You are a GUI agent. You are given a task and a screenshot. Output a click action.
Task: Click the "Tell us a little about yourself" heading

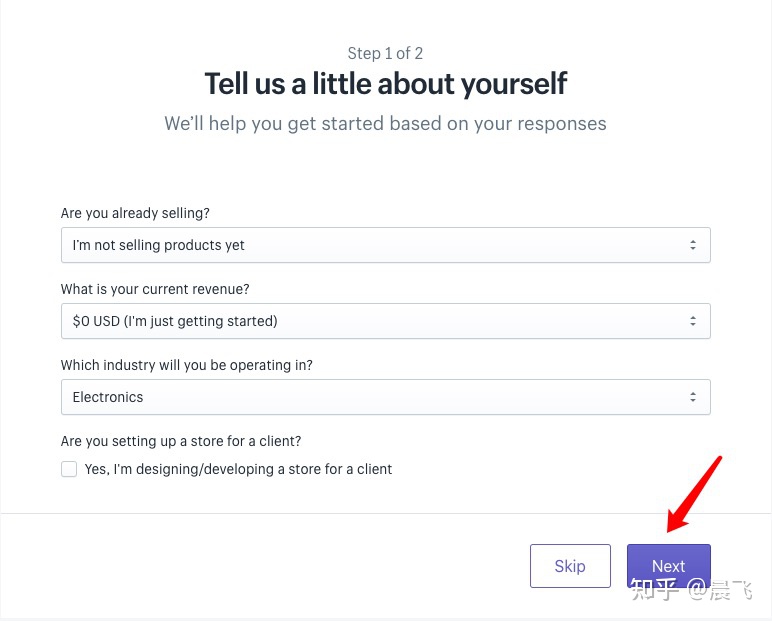[386, 83]
